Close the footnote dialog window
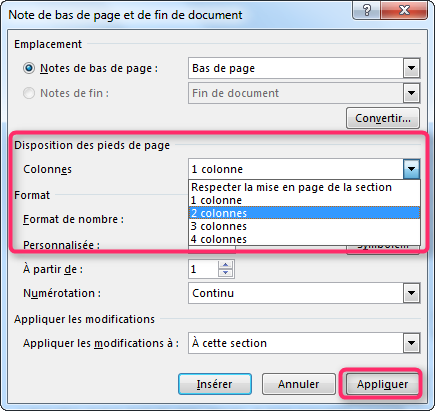The height and width of the screenshot is (411, 435). point(404,10)
